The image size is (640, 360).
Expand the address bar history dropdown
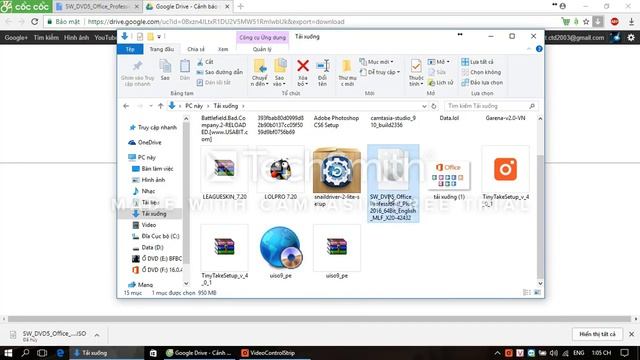pos(424,106)
